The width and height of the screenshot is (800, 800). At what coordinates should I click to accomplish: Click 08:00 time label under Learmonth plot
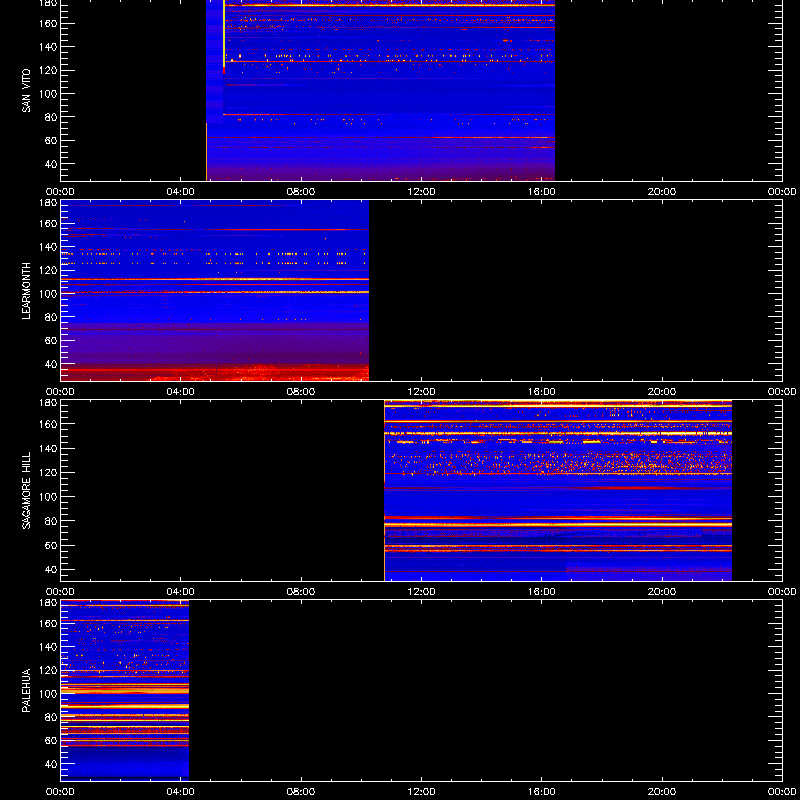301,392
